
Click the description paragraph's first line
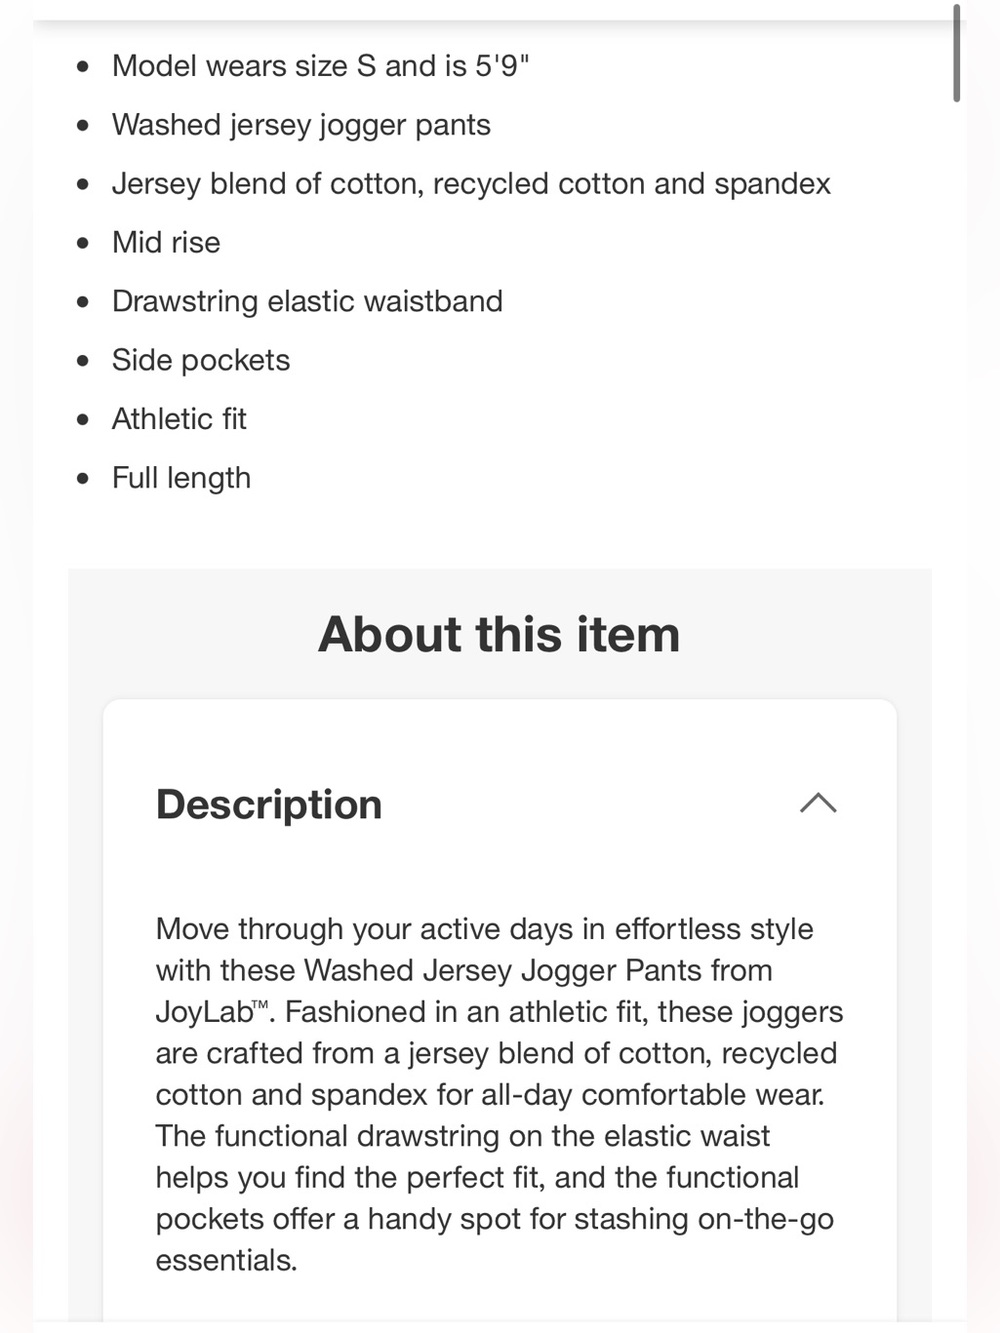[x=484, y=929]
